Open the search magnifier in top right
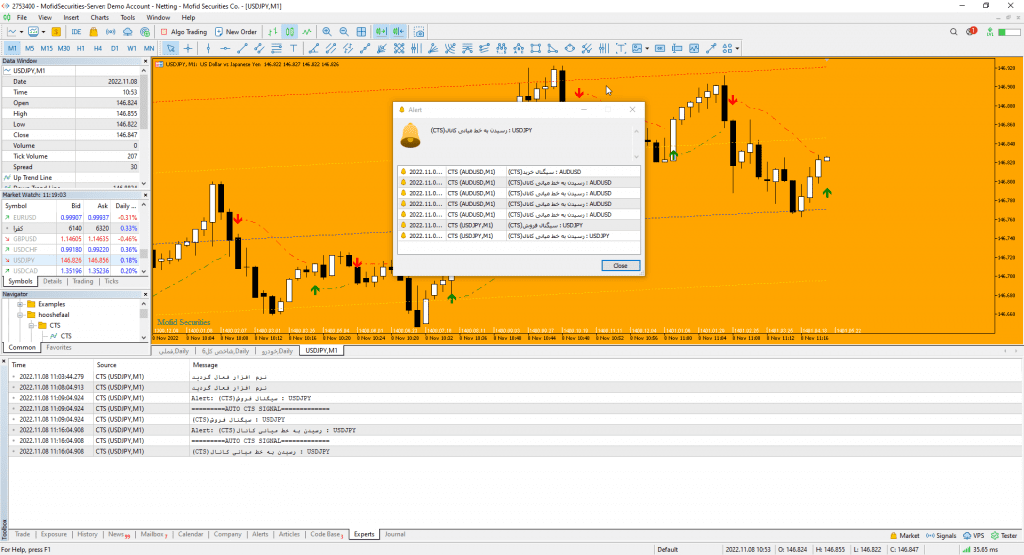 (x=953, y=31)
